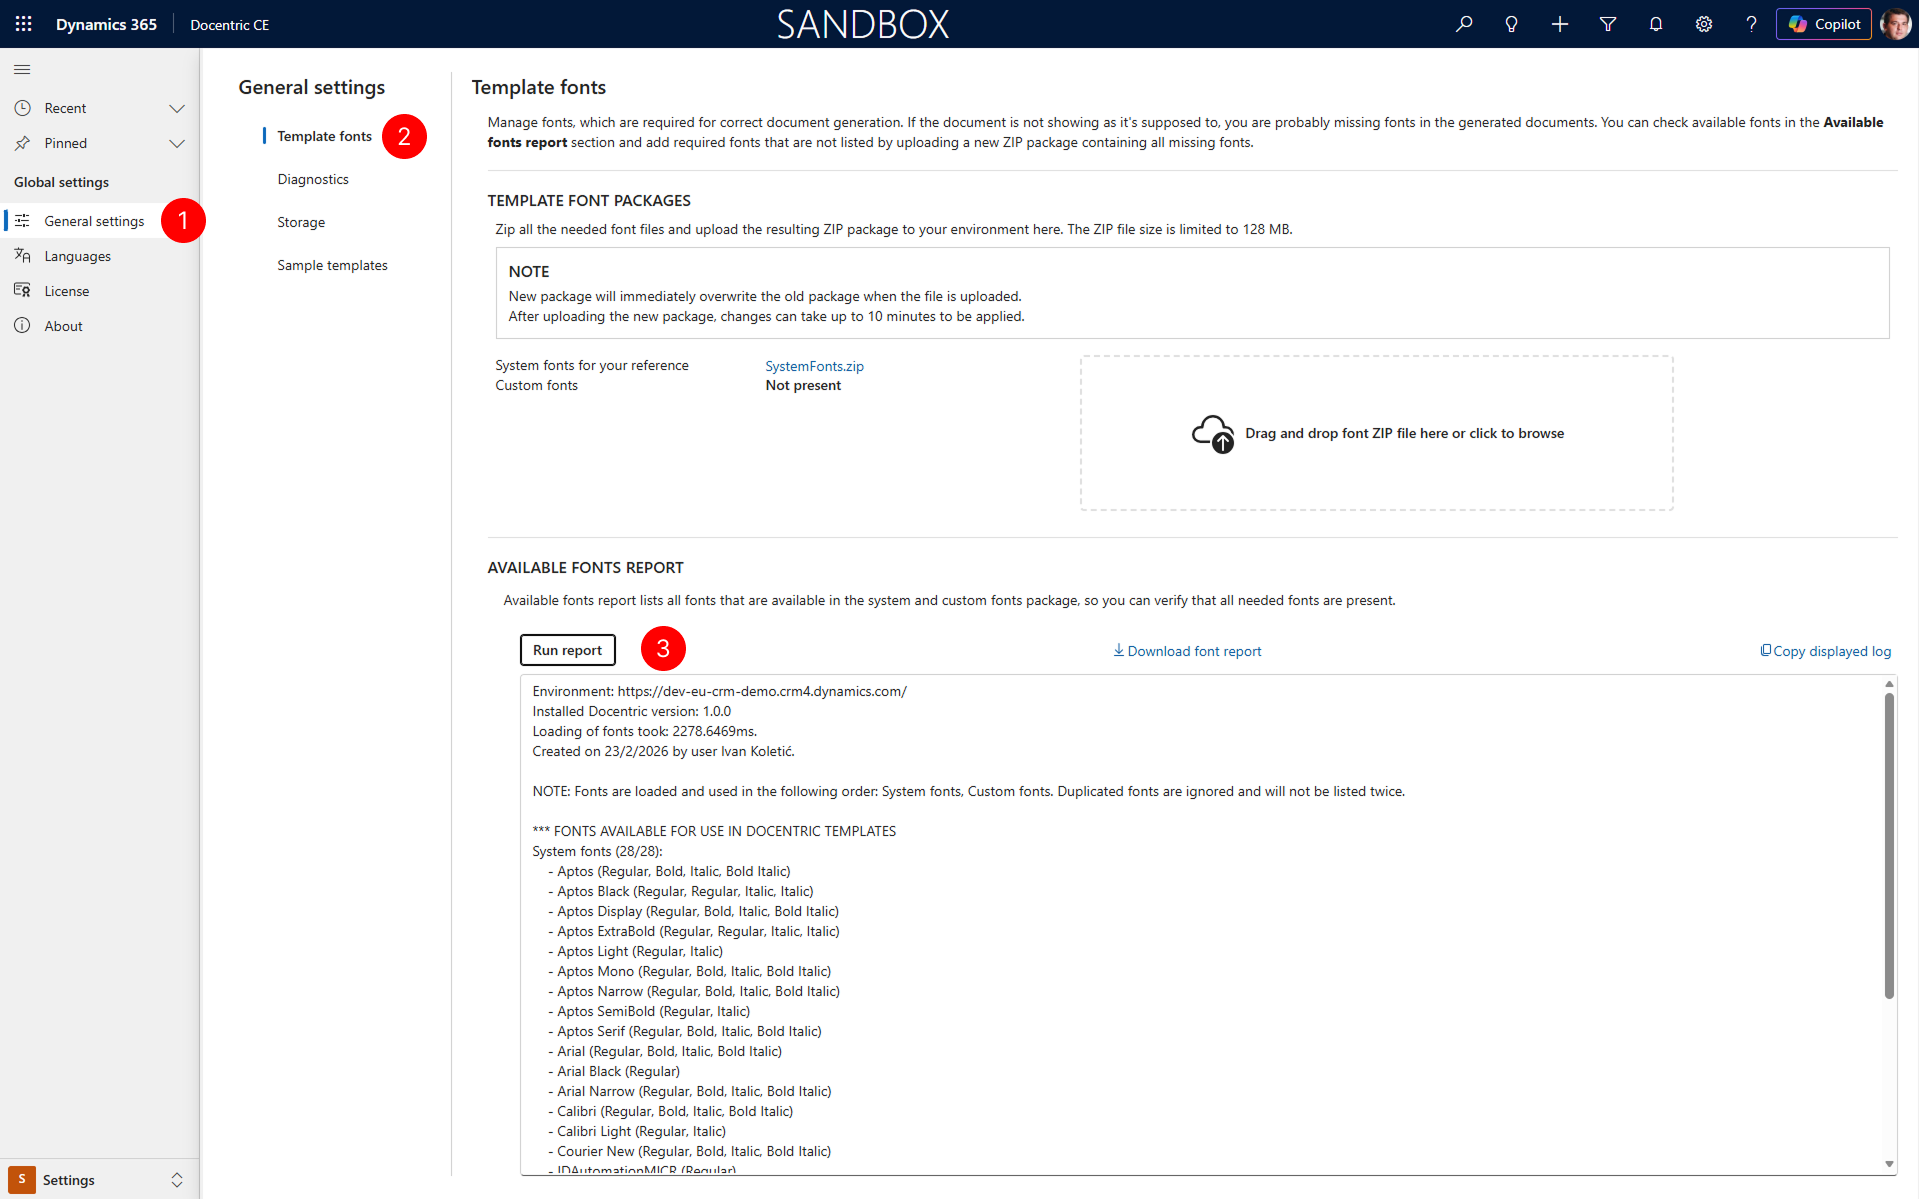Select General settings in the sidebar
Screen dimensions: 1919x1199
[100, 221]
